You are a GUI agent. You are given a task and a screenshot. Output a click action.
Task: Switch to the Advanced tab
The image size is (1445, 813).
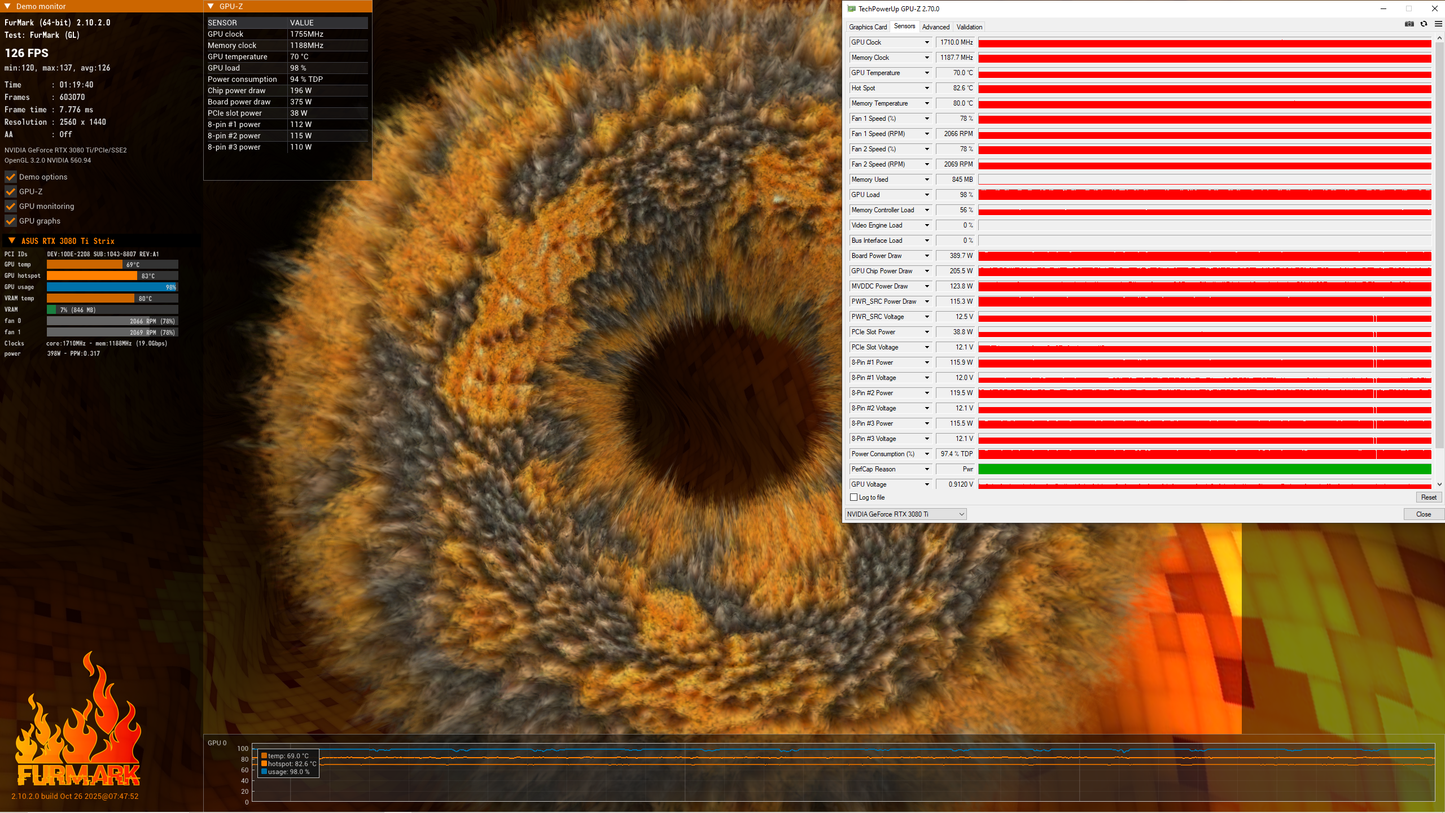[936, 27]
